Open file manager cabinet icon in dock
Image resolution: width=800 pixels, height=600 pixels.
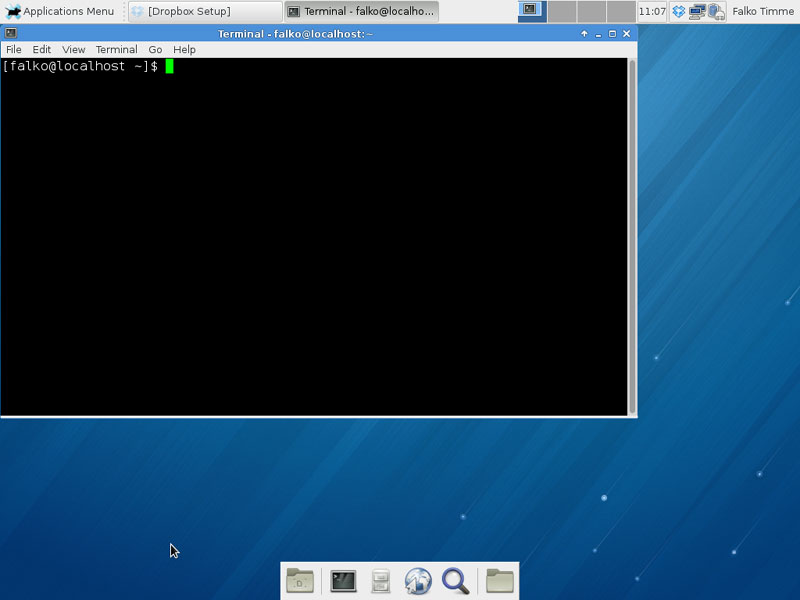[381, 581]
